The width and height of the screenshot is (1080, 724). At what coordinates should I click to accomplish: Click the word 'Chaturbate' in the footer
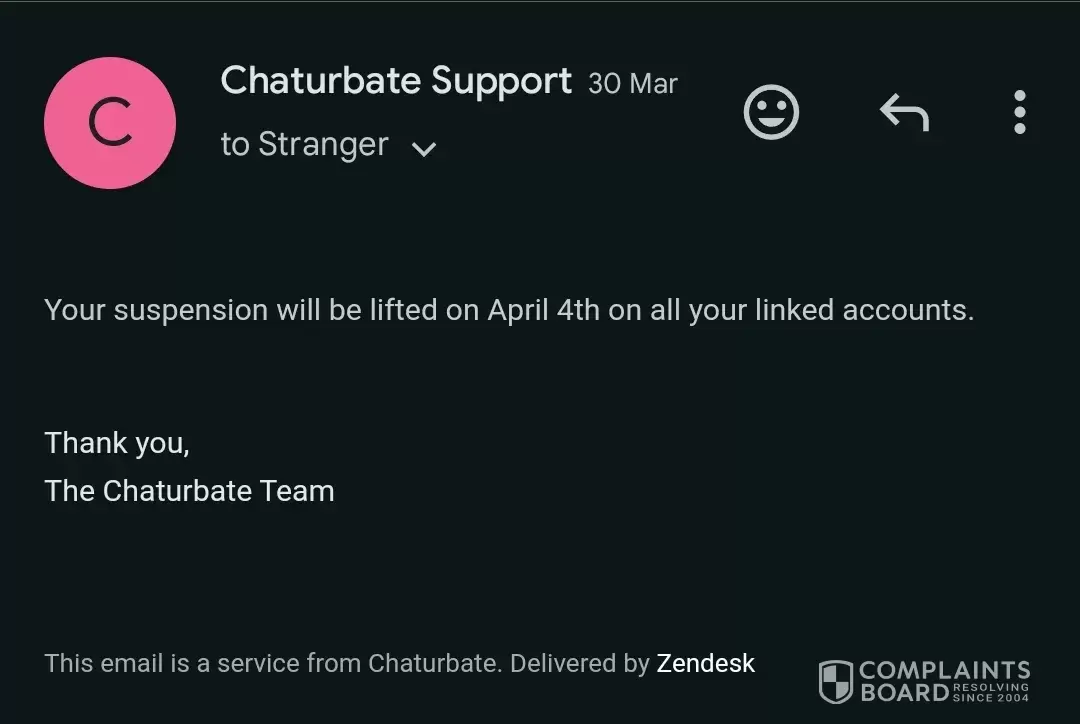(x=434, y=663)
